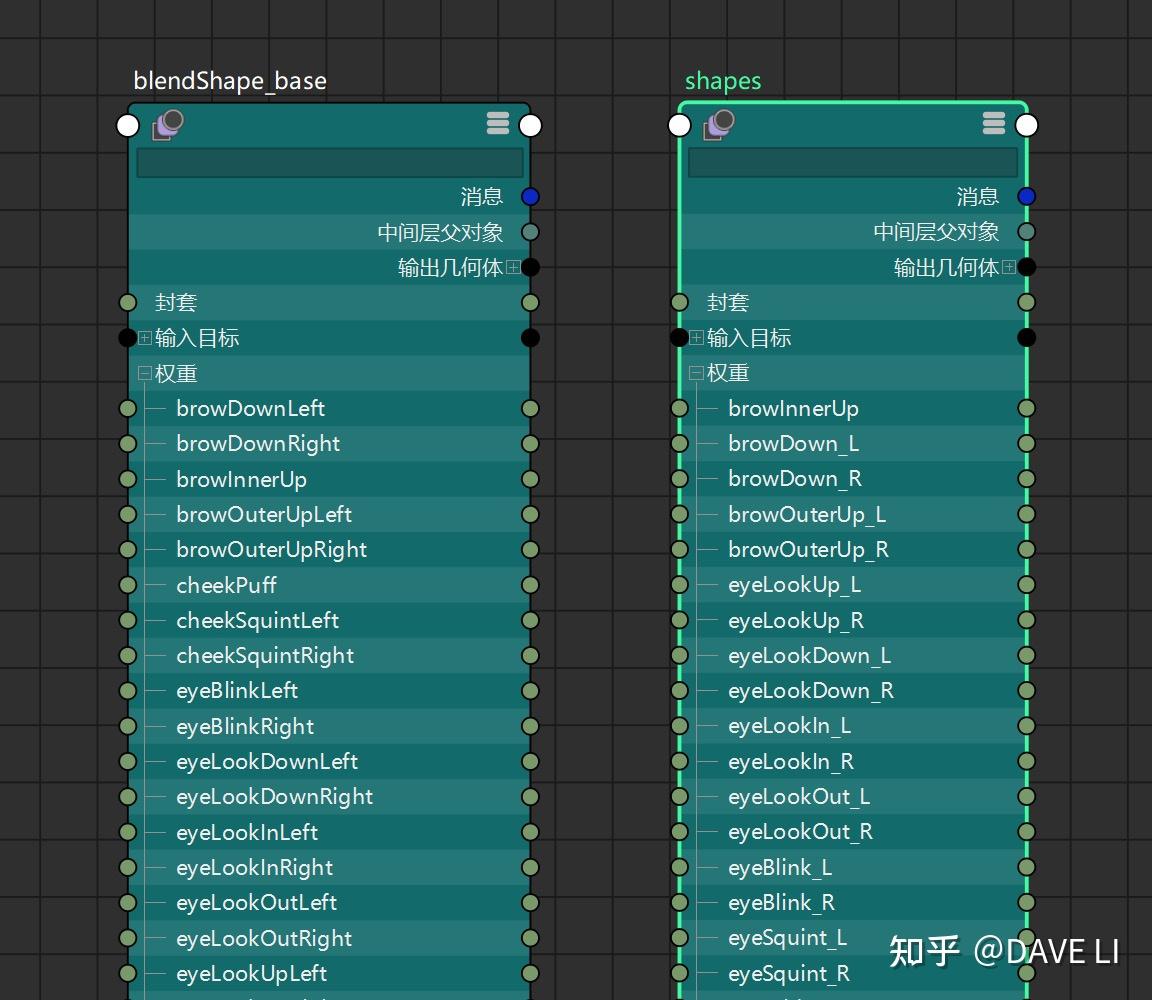Screen dimensions: 1152x1000
Task: Click 封套 input port on blendShape_base
Action: [x=128, y=303]
